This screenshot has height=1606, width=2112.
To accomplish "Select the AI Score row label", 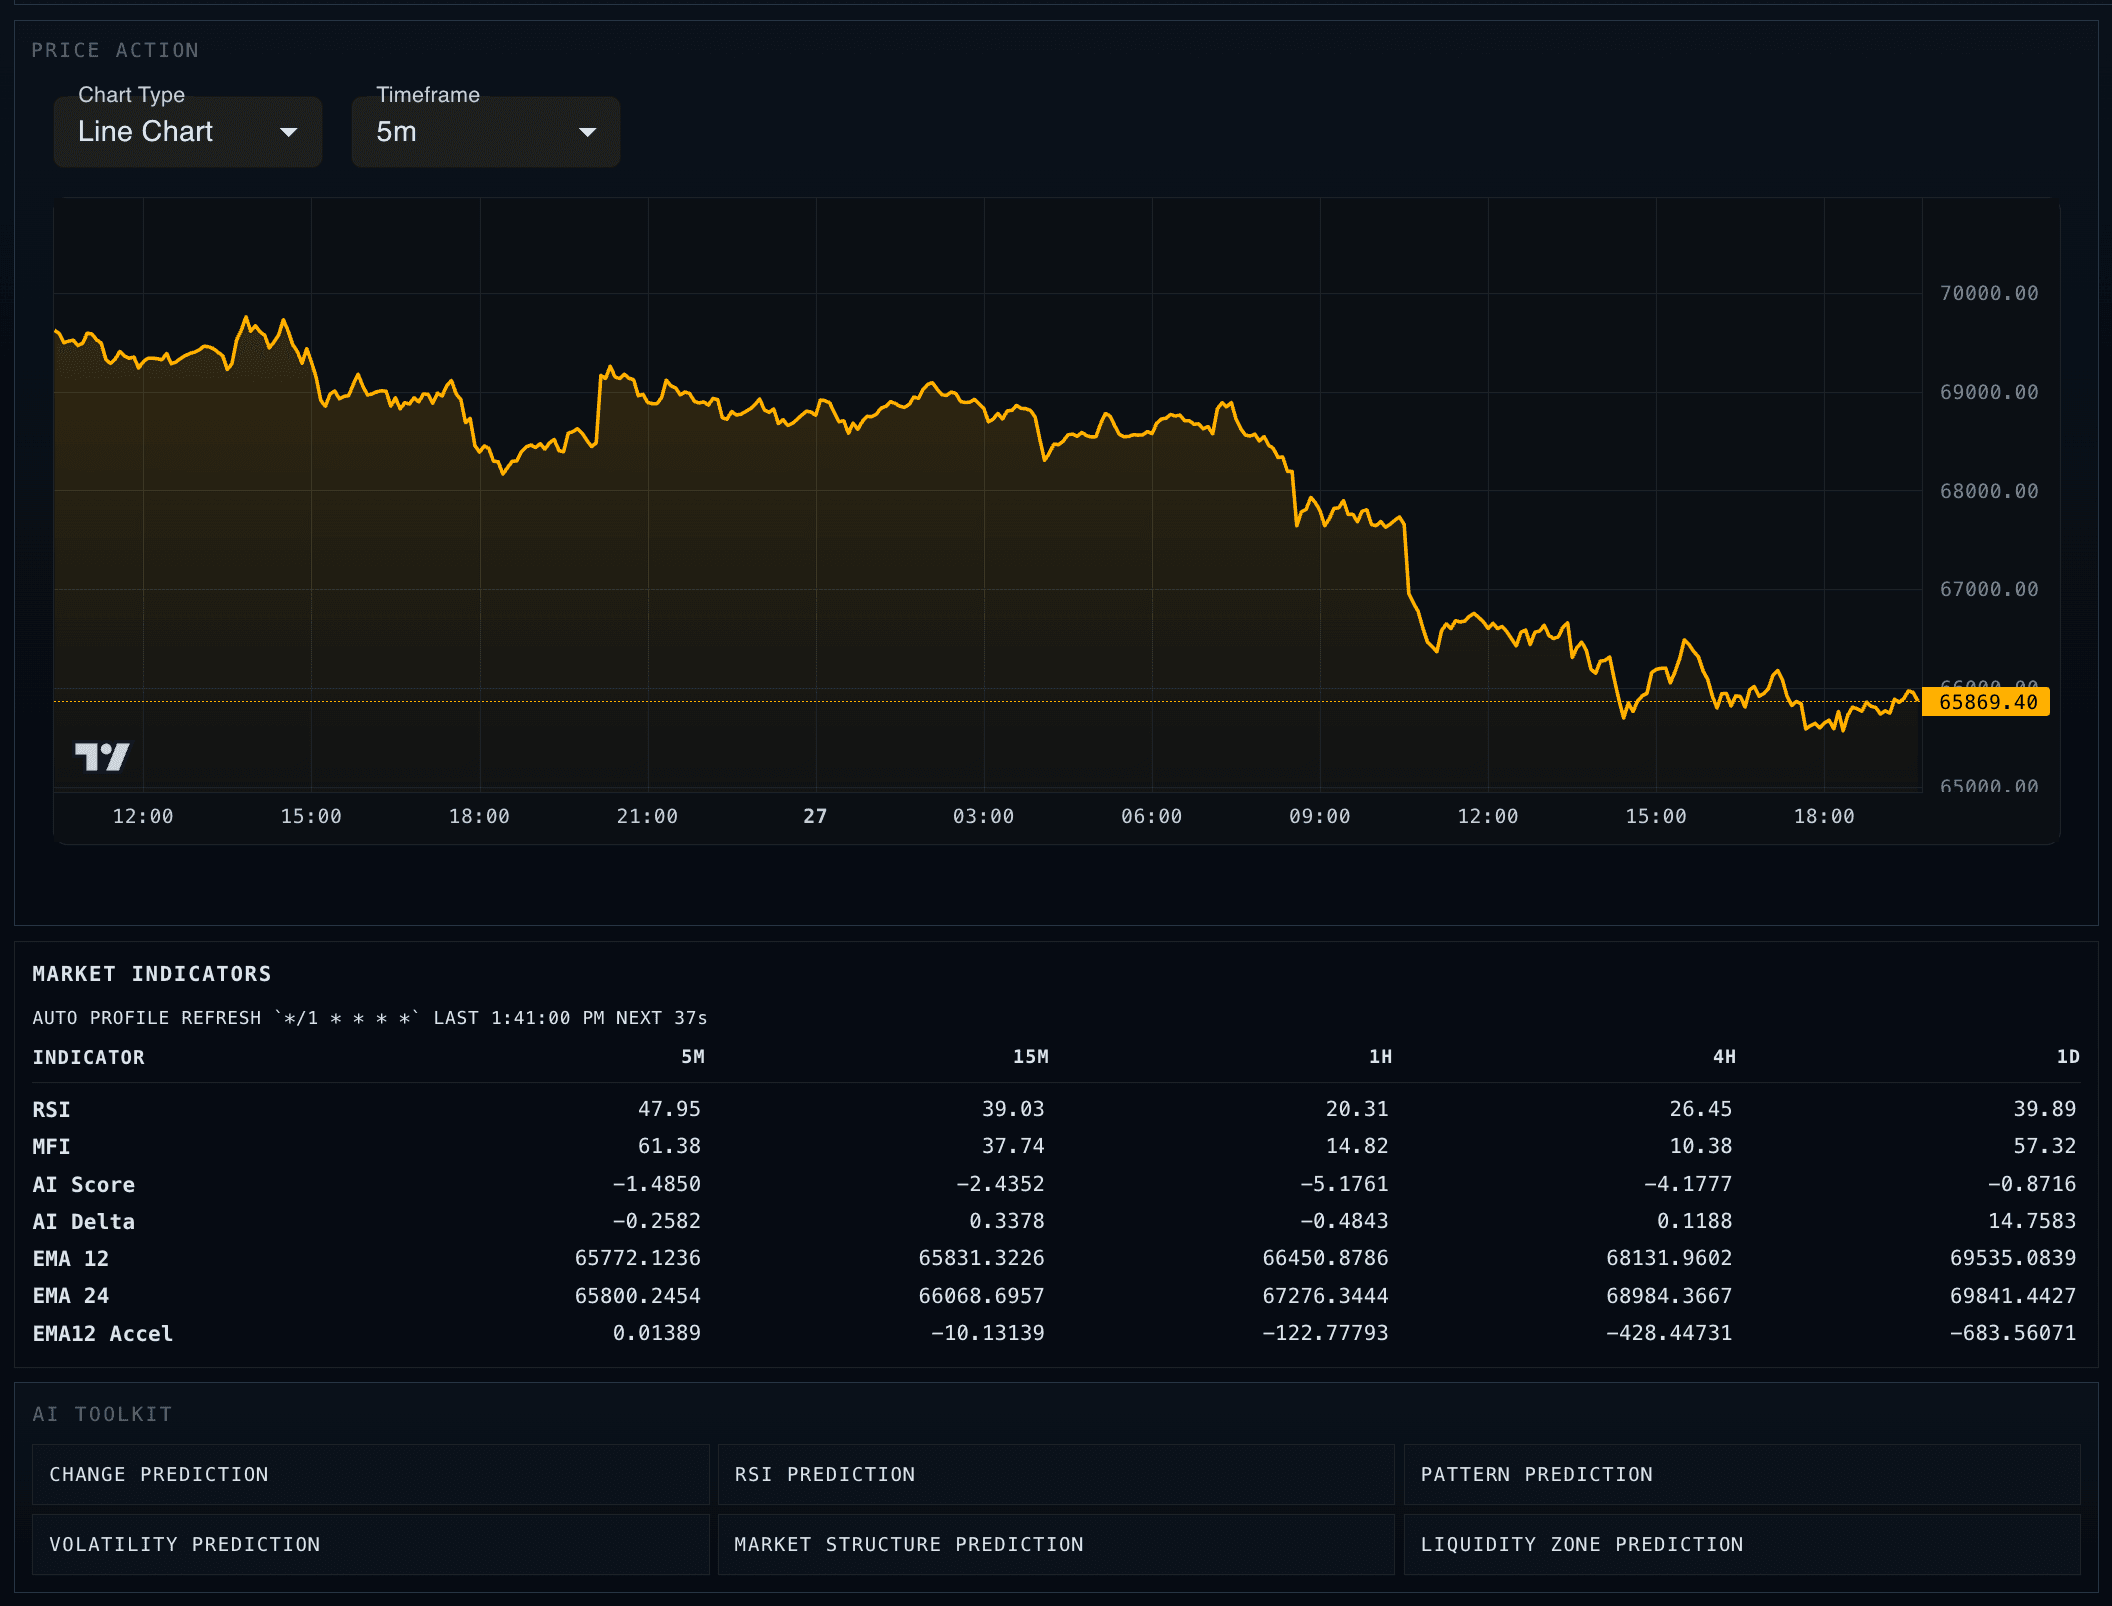I will (84, 1184).
